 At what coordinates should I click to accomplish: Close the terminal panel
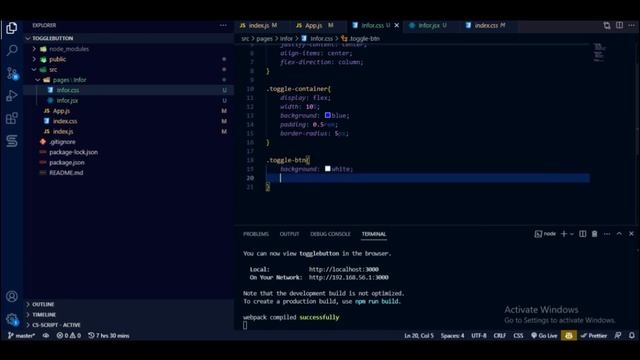[631, 234]
